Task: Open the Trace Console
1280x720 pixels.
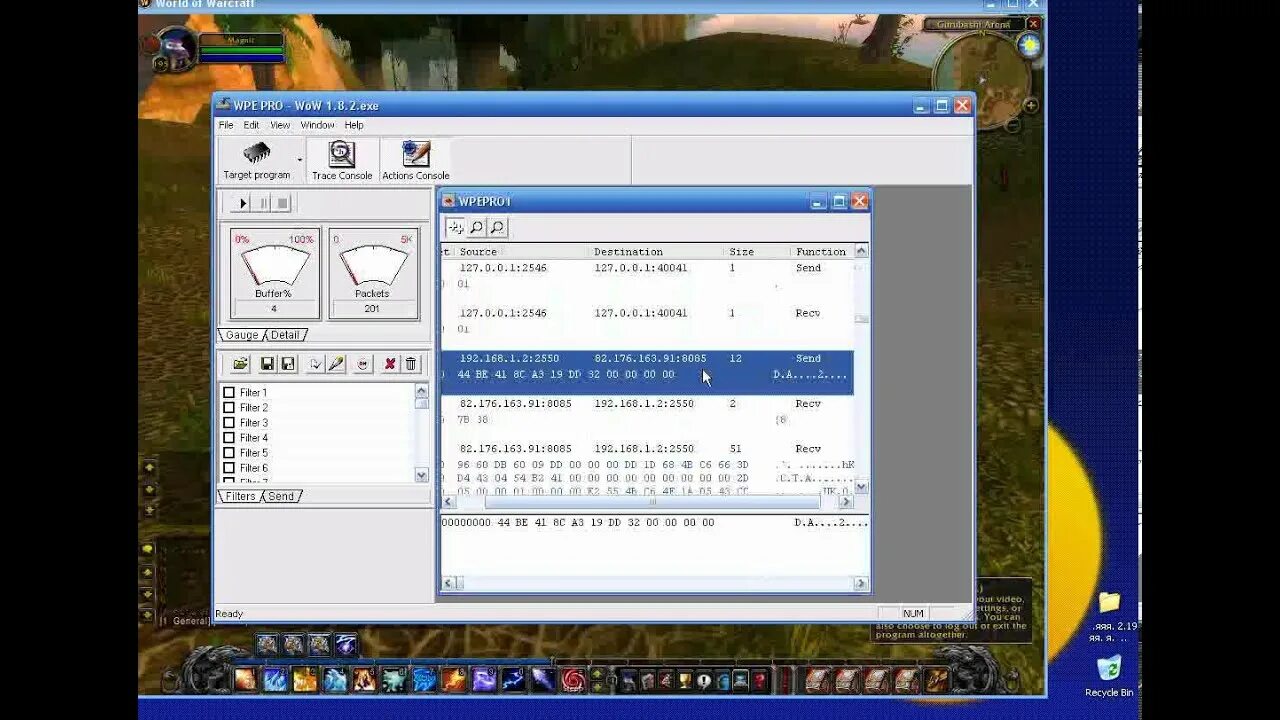Action: click(342, 160)
